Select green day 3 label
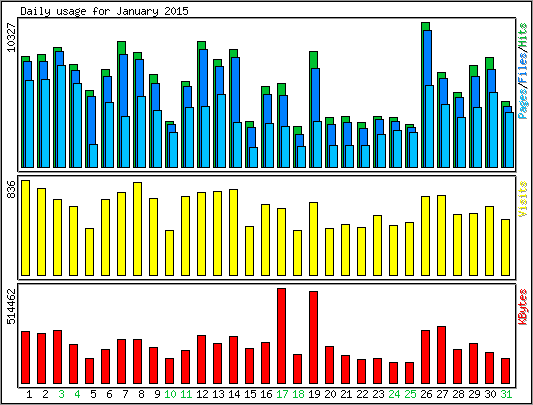The height and width of the screenshot is (405, 533). coord(61,394)
